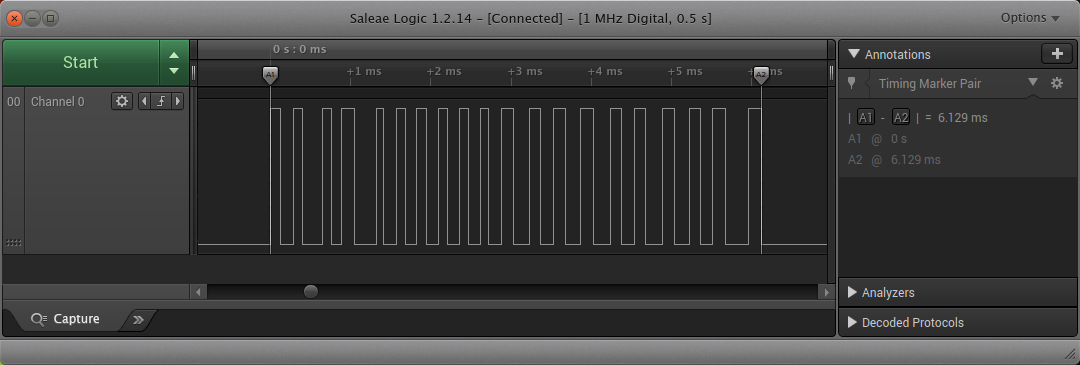Add a new annotation with plus button
This screenshot has width=1080, height=365.
1057,54
